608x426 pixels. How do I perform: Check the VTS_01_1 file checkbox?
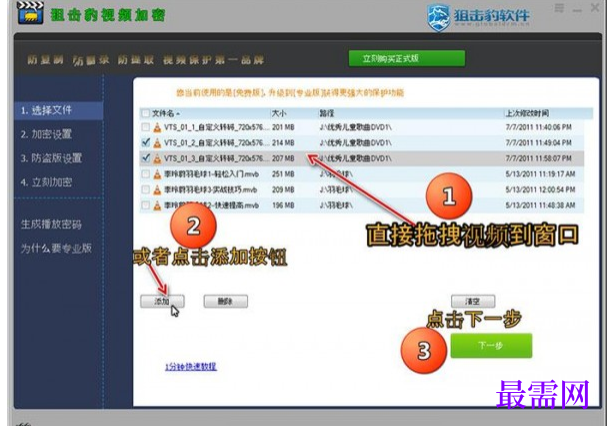[145, 127]
